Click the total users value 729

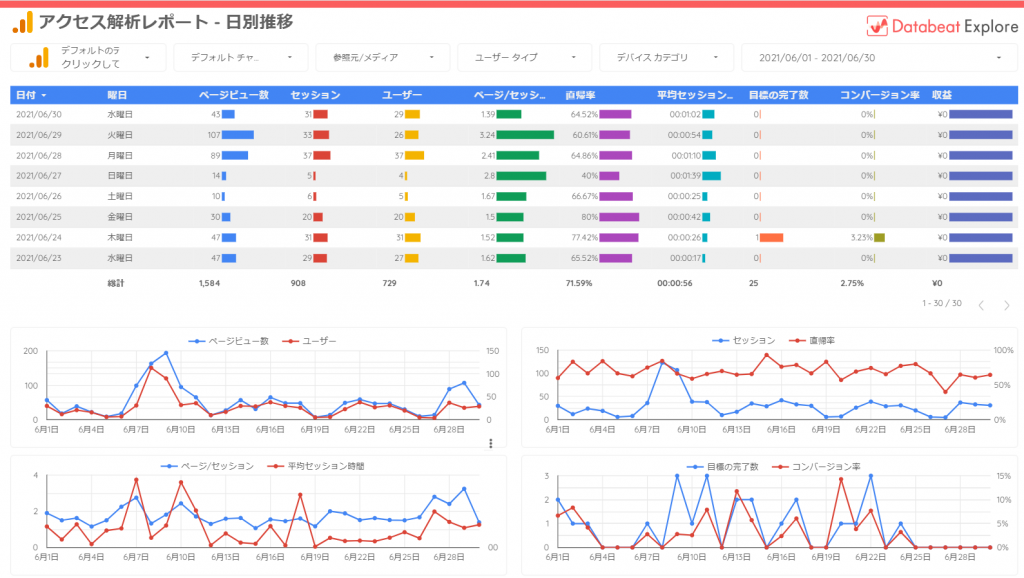389,283
